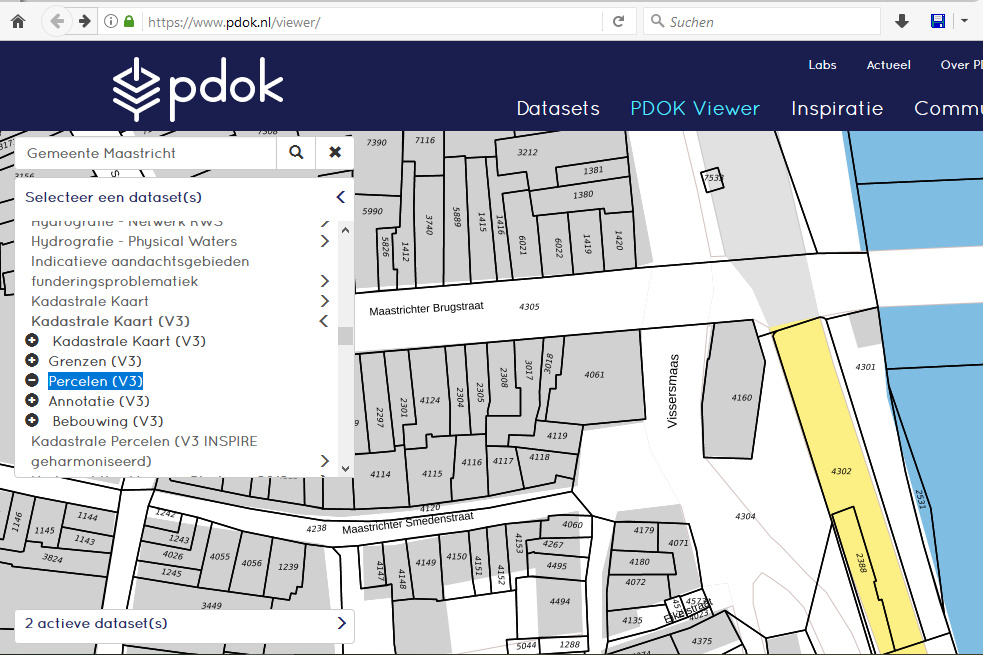Disable the Percelen (V3) layer

[32, 381]
